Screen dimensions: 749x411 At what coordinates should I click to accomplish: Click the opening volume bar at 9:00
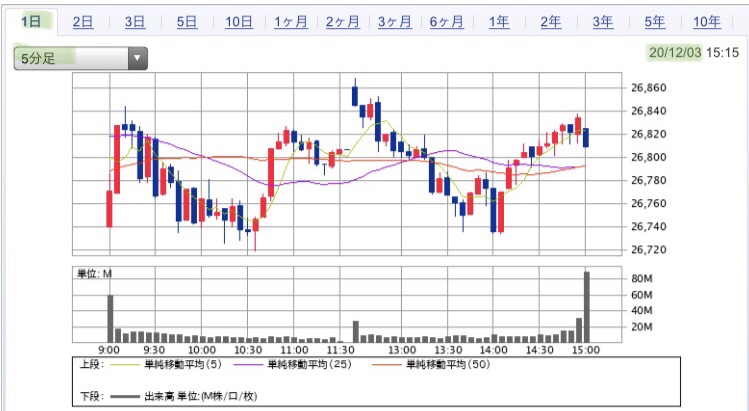point(110,319)
